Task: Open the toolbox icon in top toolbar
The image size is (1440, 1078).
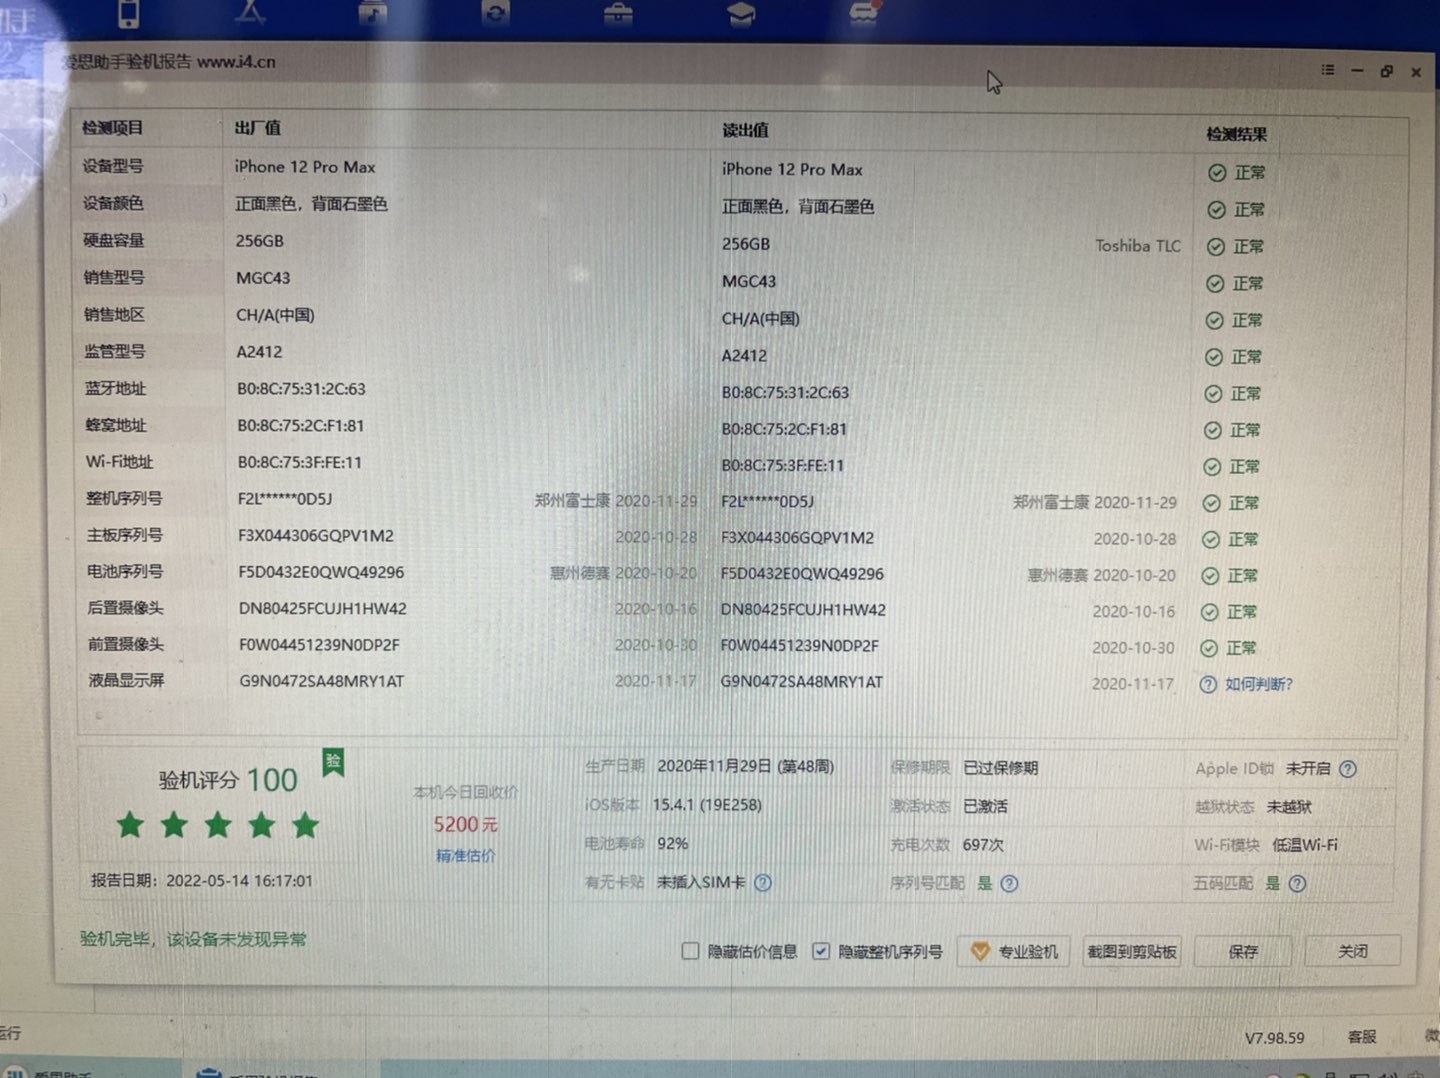Action: tap(618, 12)
